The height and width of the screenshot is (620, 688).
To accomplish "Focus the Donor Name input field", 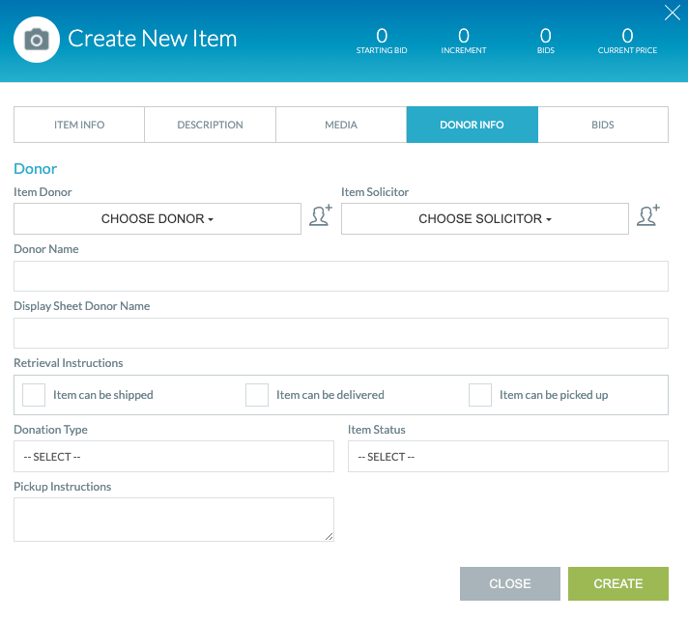I will 341,276.
